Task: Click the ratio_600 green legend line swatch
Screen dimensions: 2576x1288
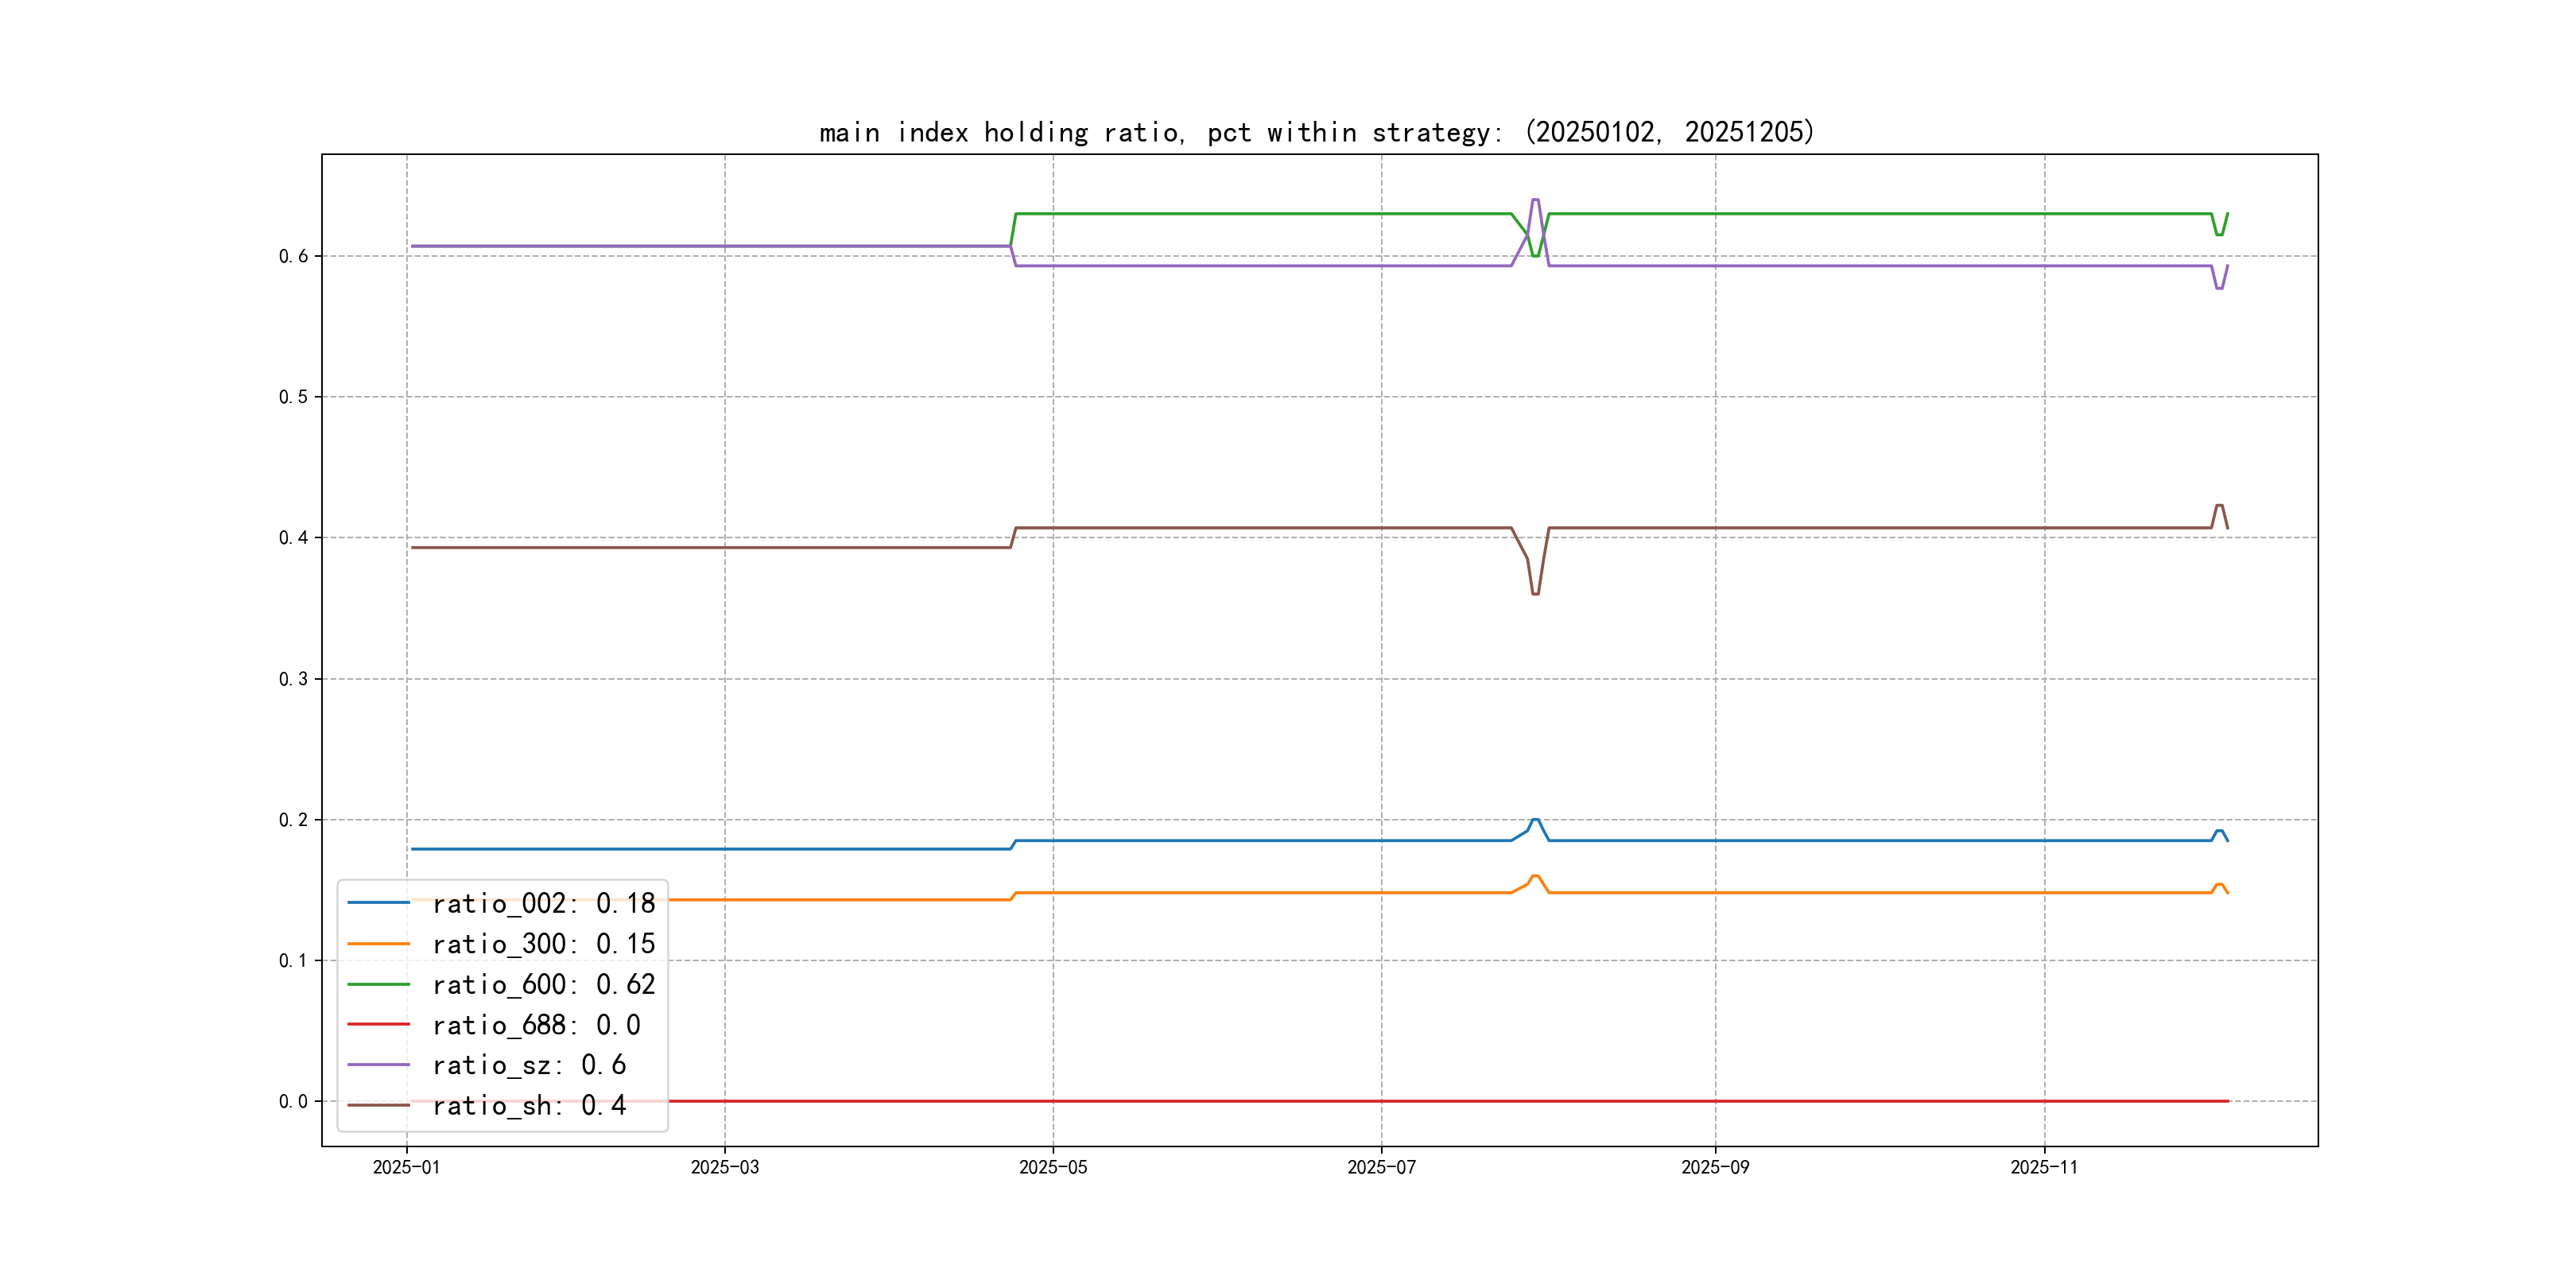Action: tap(378, 984)
